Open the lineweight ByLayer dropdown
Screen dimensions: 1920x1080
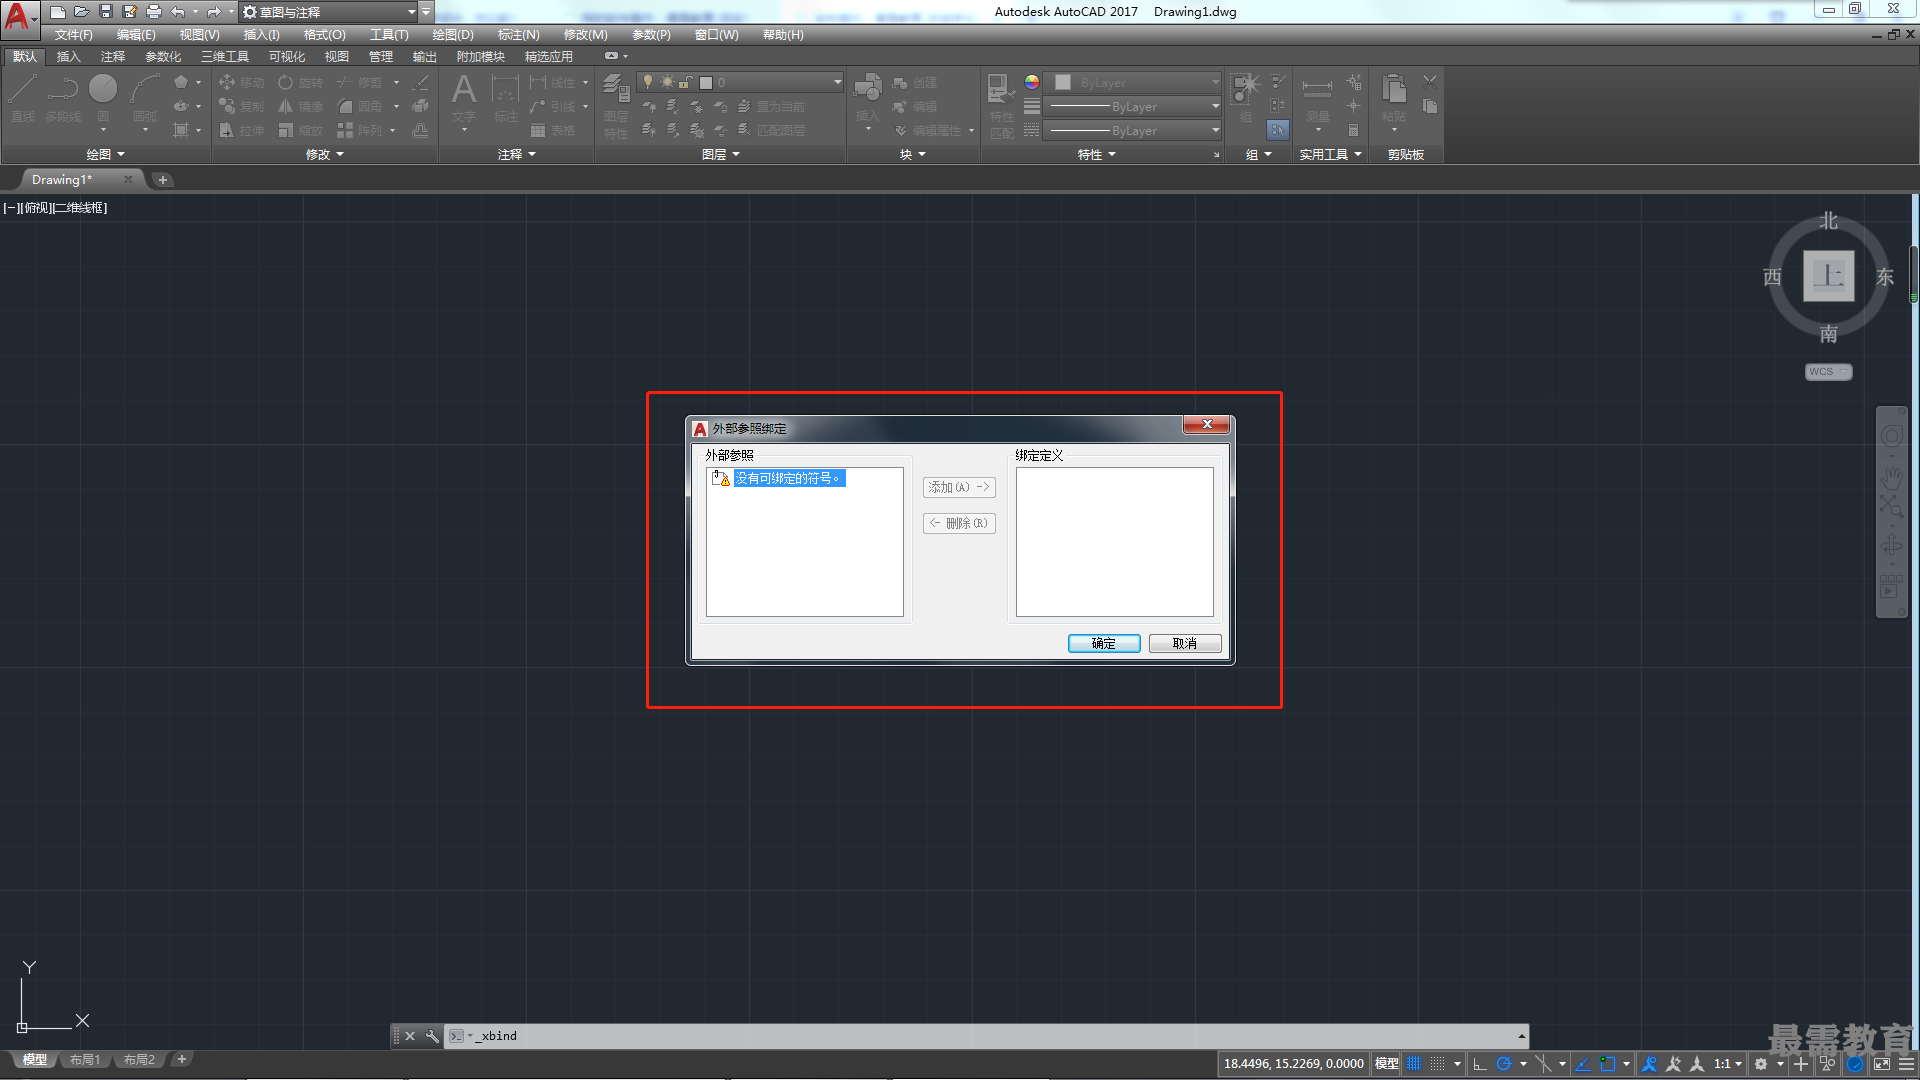pos(1133,106)
